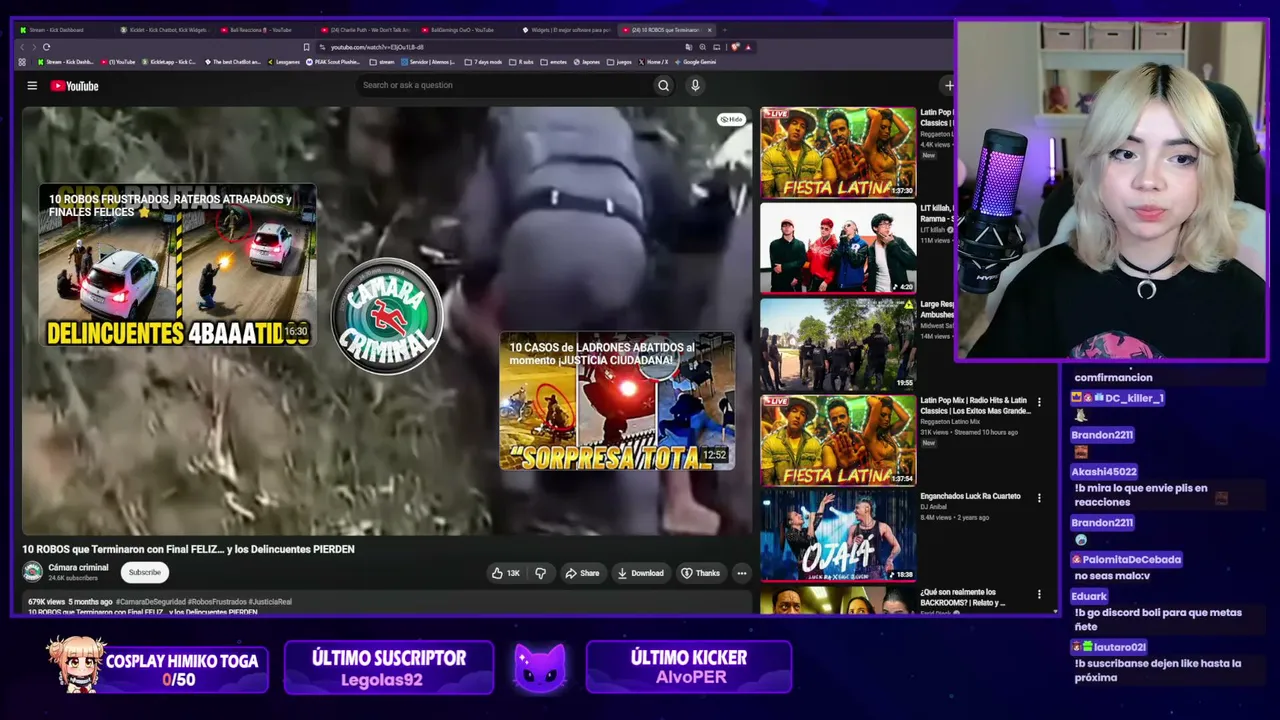This screenshot has height=720, width=1280.
Task: Click the #JusticiaReal hashtag
Action: [270, 602]
